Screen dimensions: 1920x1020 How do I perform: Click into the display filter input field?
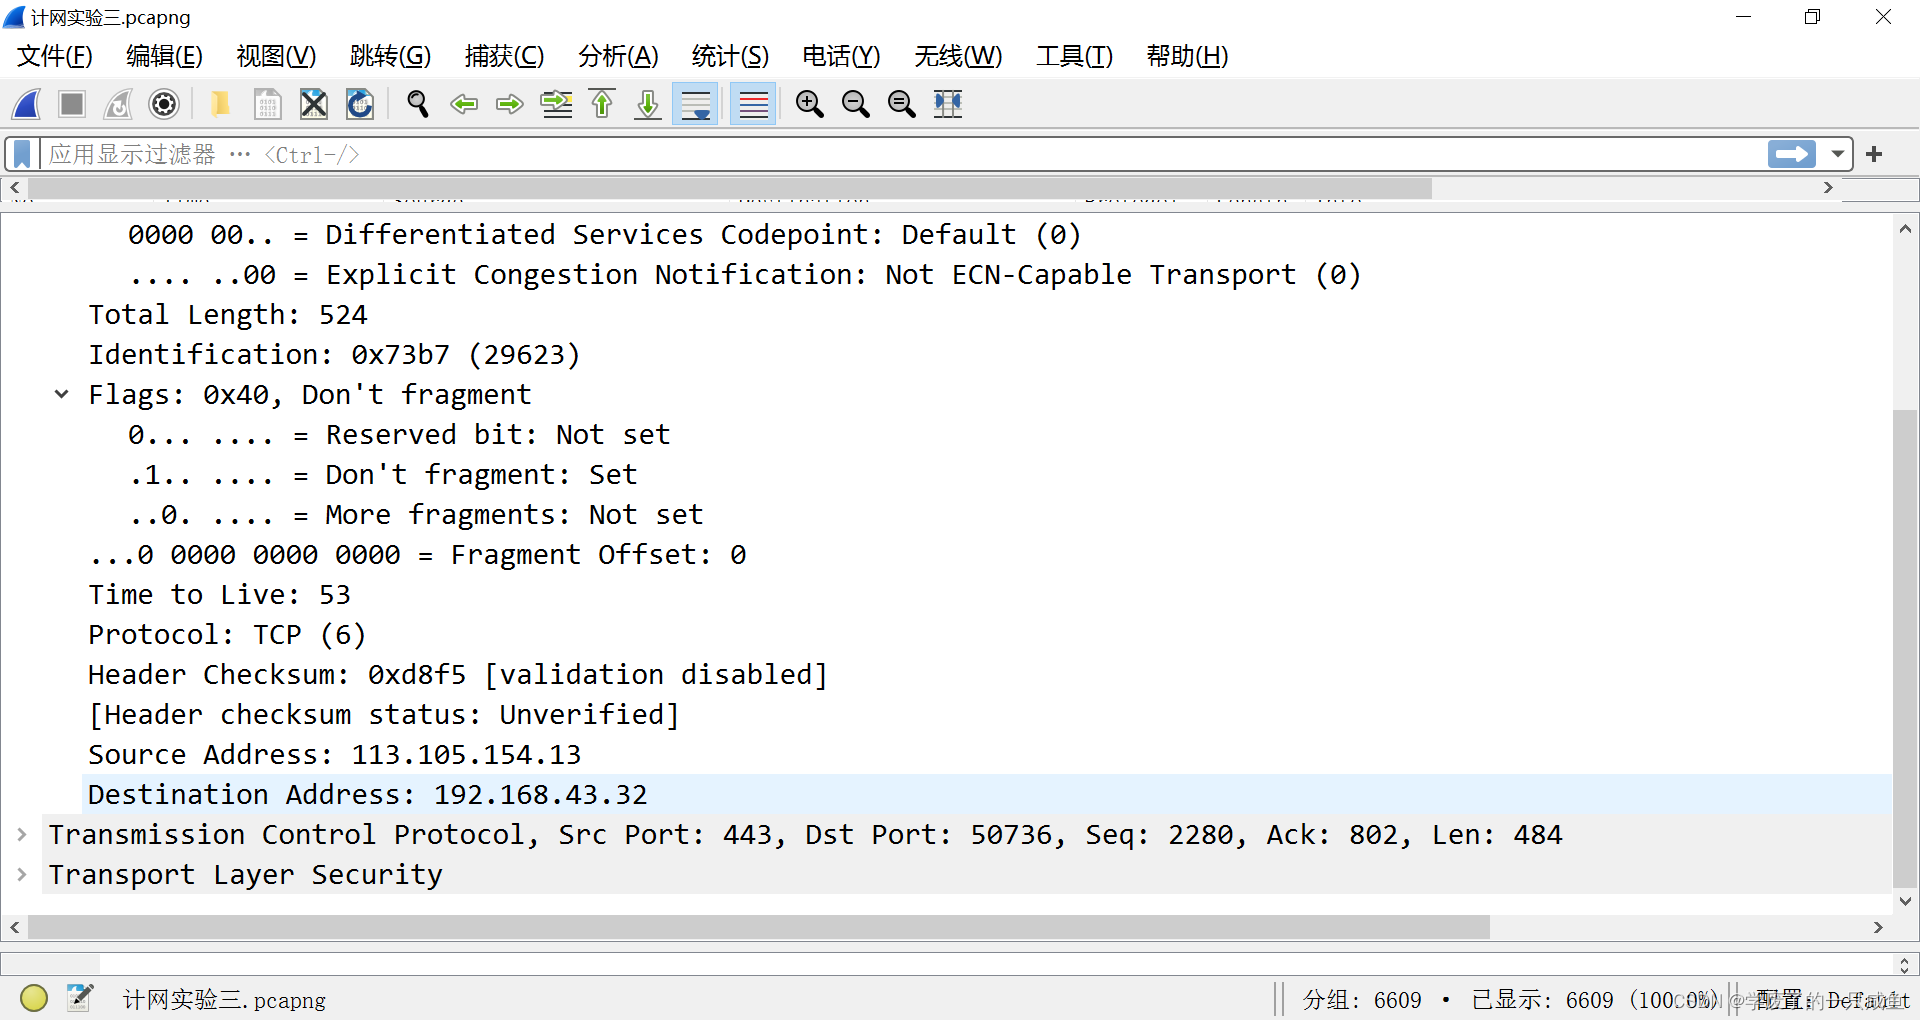(900, 154)
